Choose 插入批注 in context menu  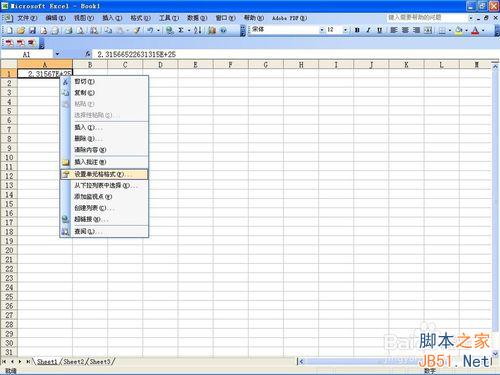click(x=104, y=162)
